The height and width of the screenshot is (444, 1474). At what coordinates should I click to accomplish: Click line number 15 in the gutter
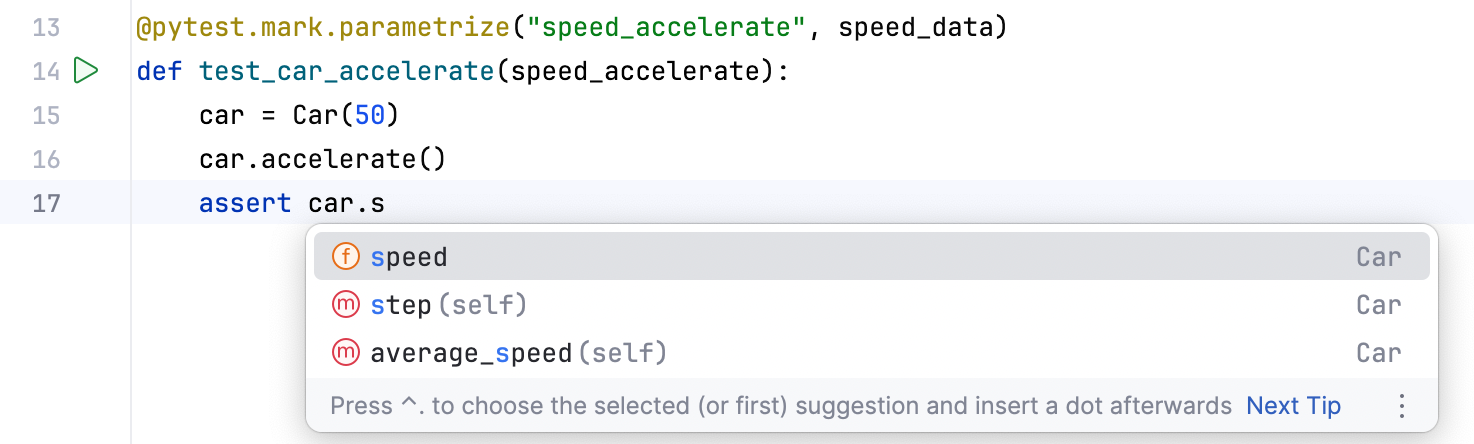[46, 116]
